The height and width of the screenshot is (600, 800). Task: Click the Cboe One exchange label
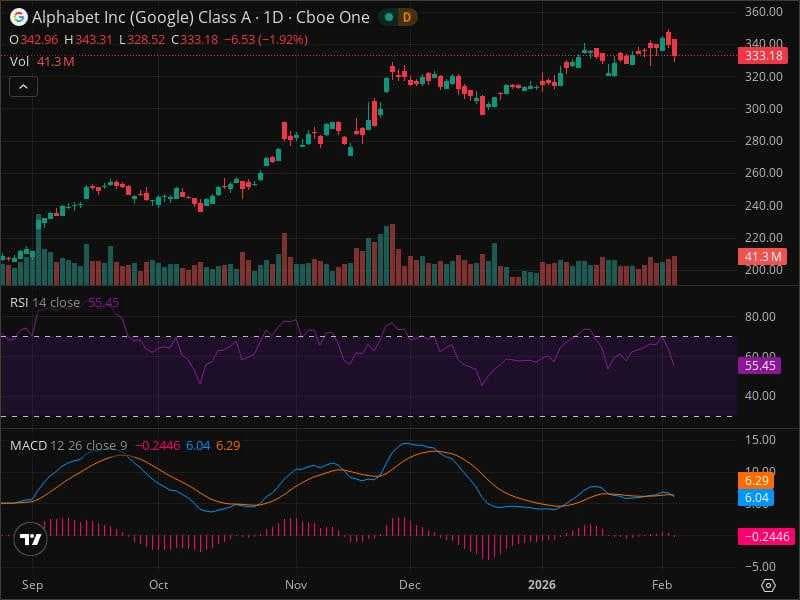pyautogui.click(x=333, y=17)
